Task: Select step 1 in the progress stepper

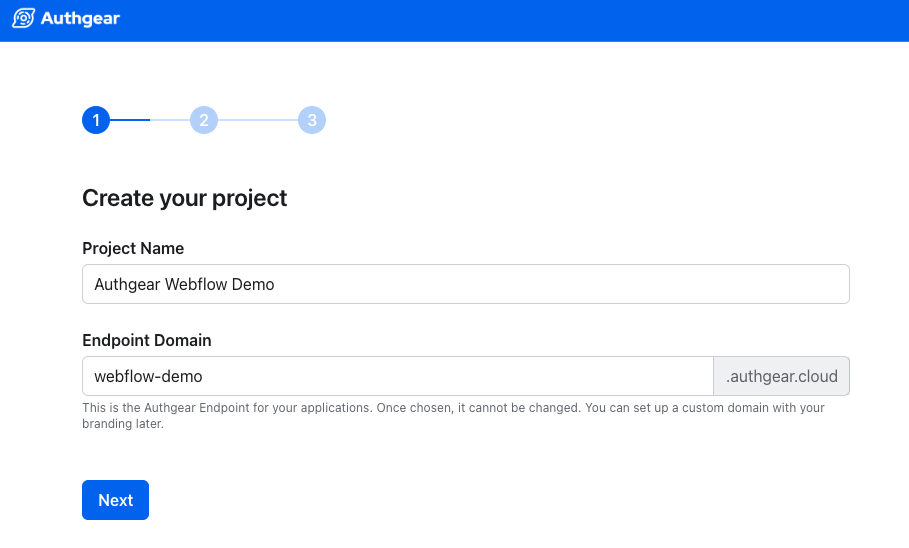Action: click(96, 120)
